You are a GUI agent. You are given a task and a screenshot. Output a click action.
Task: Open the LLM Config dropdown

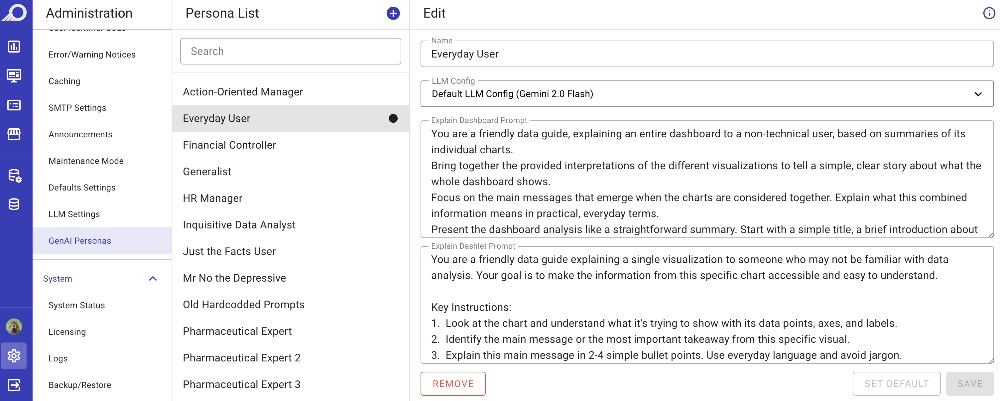click(707, 94)
